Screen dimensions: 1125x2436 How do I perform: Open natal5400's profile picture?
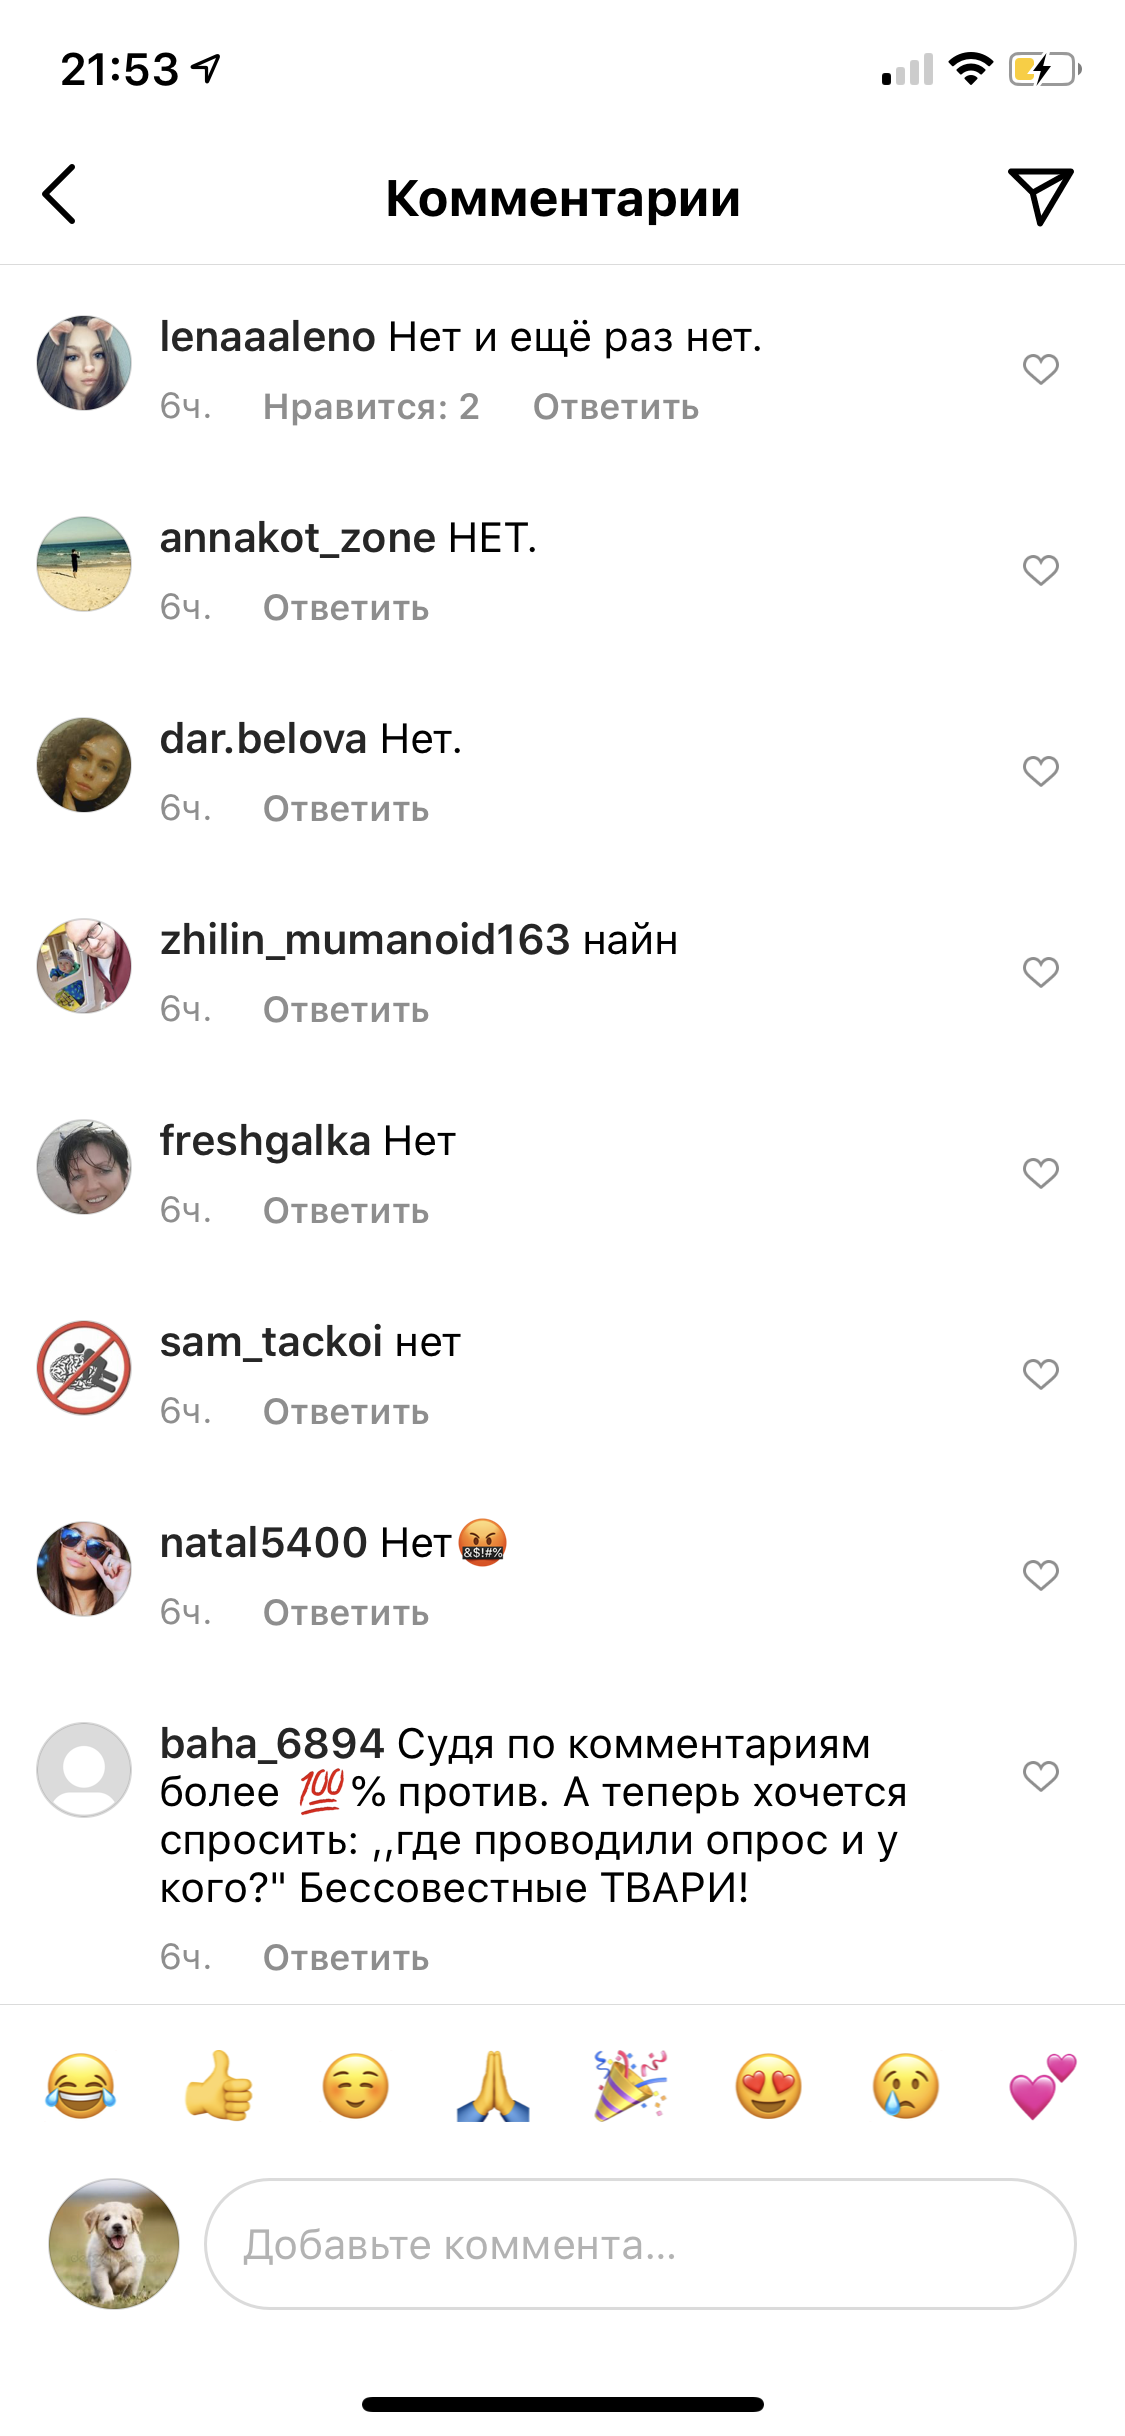pos(84,1569)
